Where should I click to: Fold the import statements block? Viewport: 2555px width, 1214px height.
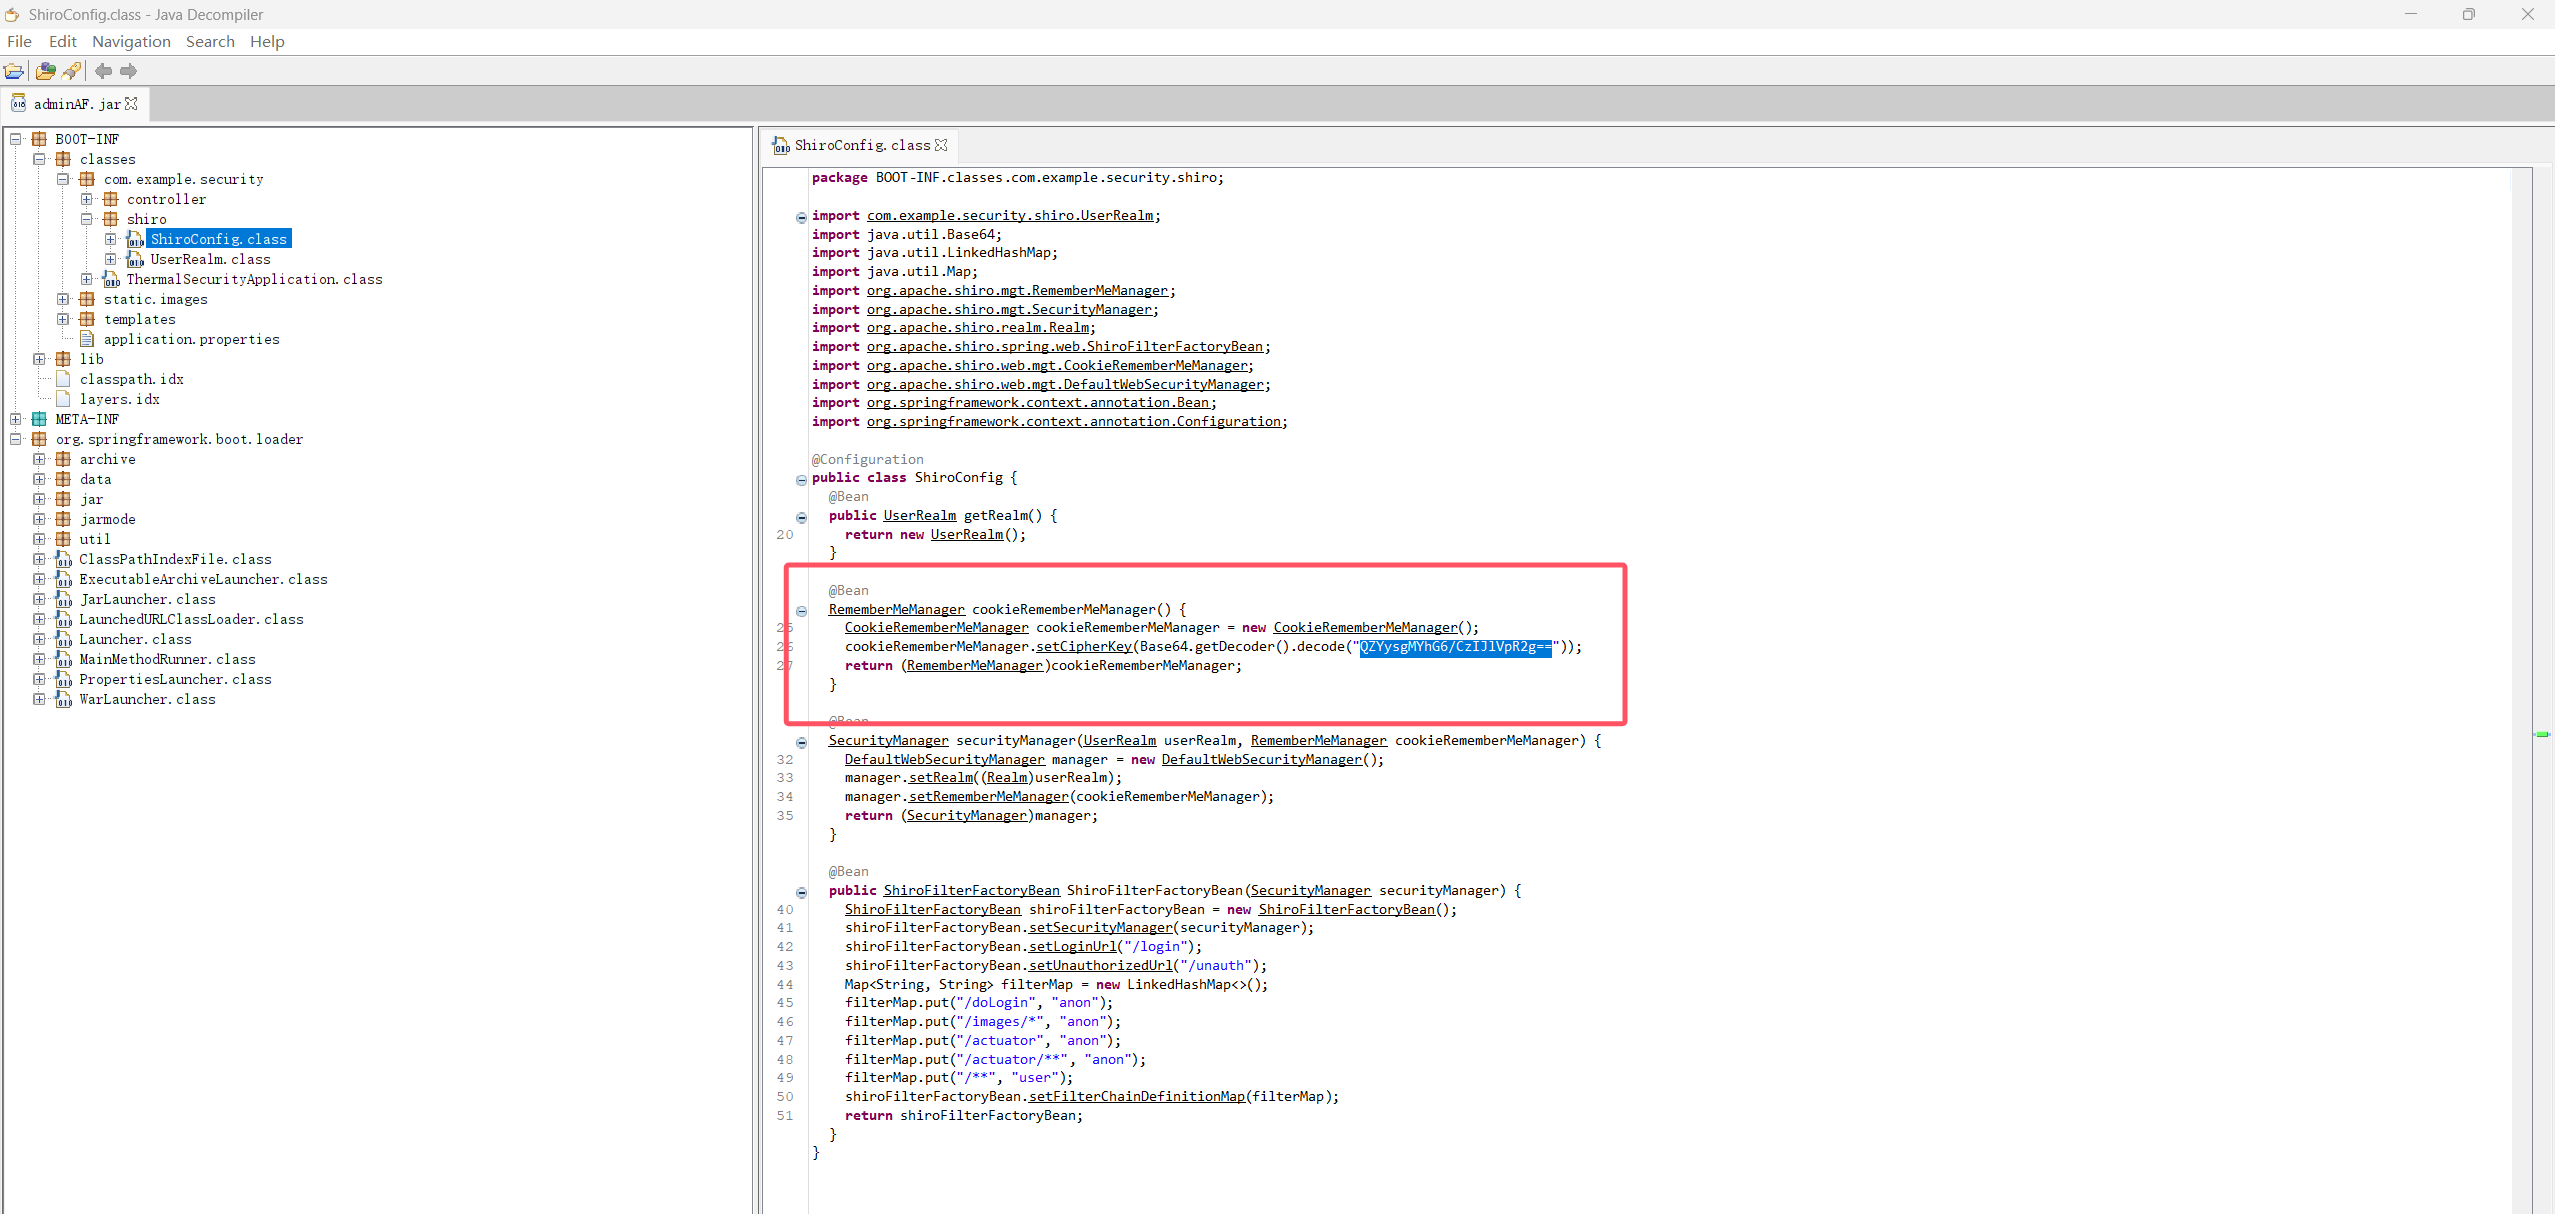801,218
